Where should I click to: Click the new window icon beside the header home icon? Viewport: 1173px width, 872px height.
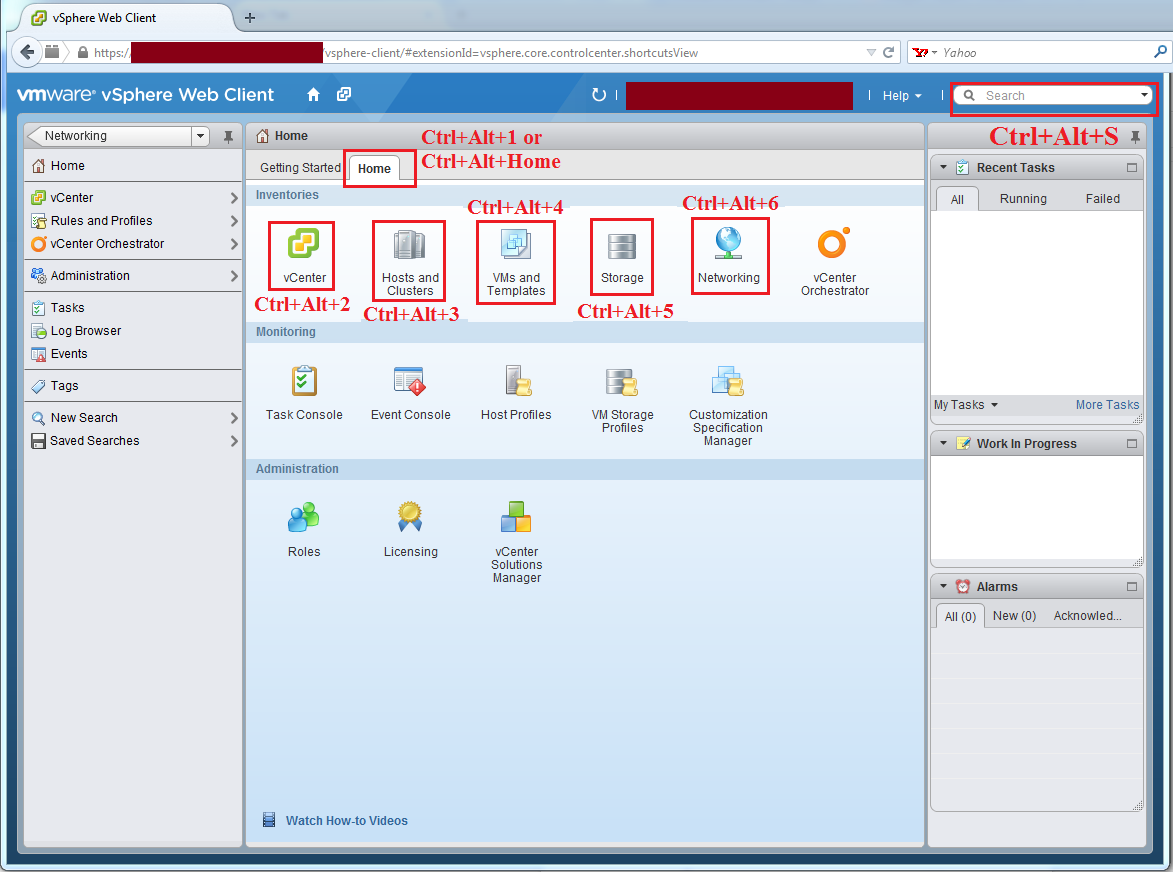pos(343,94)
